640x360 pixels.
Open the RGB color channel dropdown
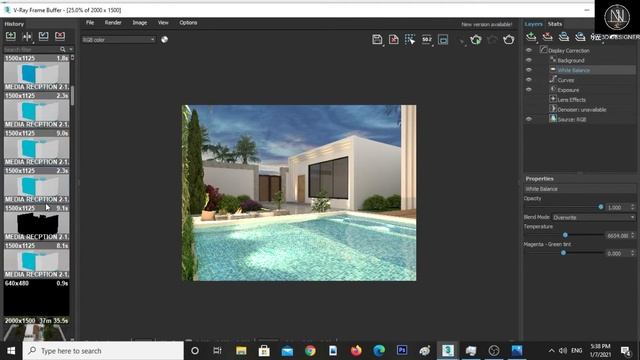coord(118,40)
